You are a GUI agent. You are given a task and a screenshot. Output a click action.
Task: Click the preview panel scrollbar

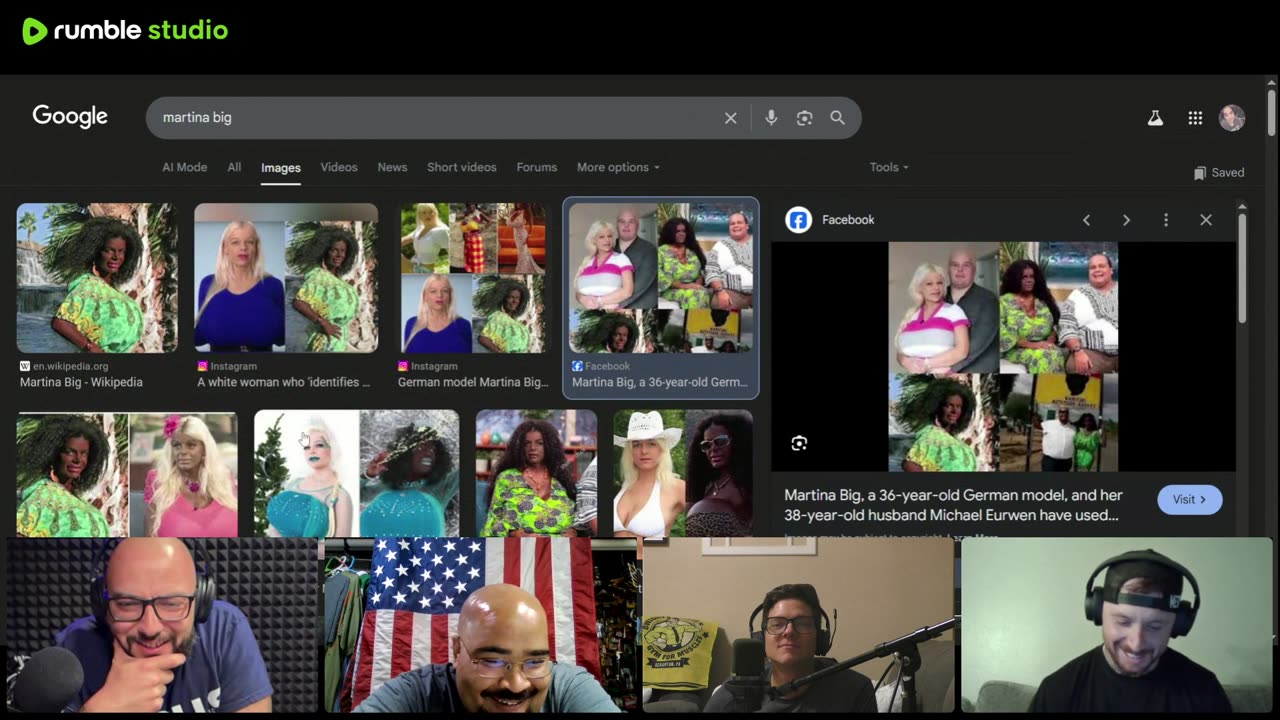(1242, 267)
